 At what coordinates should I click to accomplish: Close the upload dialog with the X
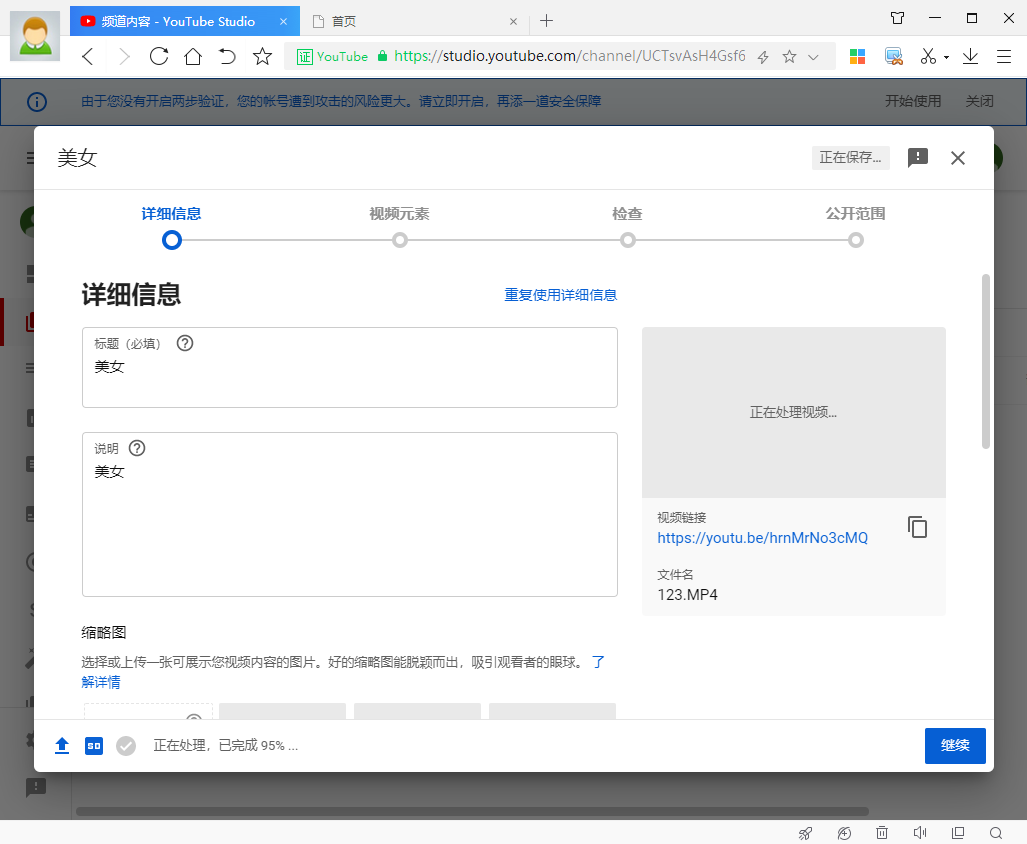click(x=958, y=158)
